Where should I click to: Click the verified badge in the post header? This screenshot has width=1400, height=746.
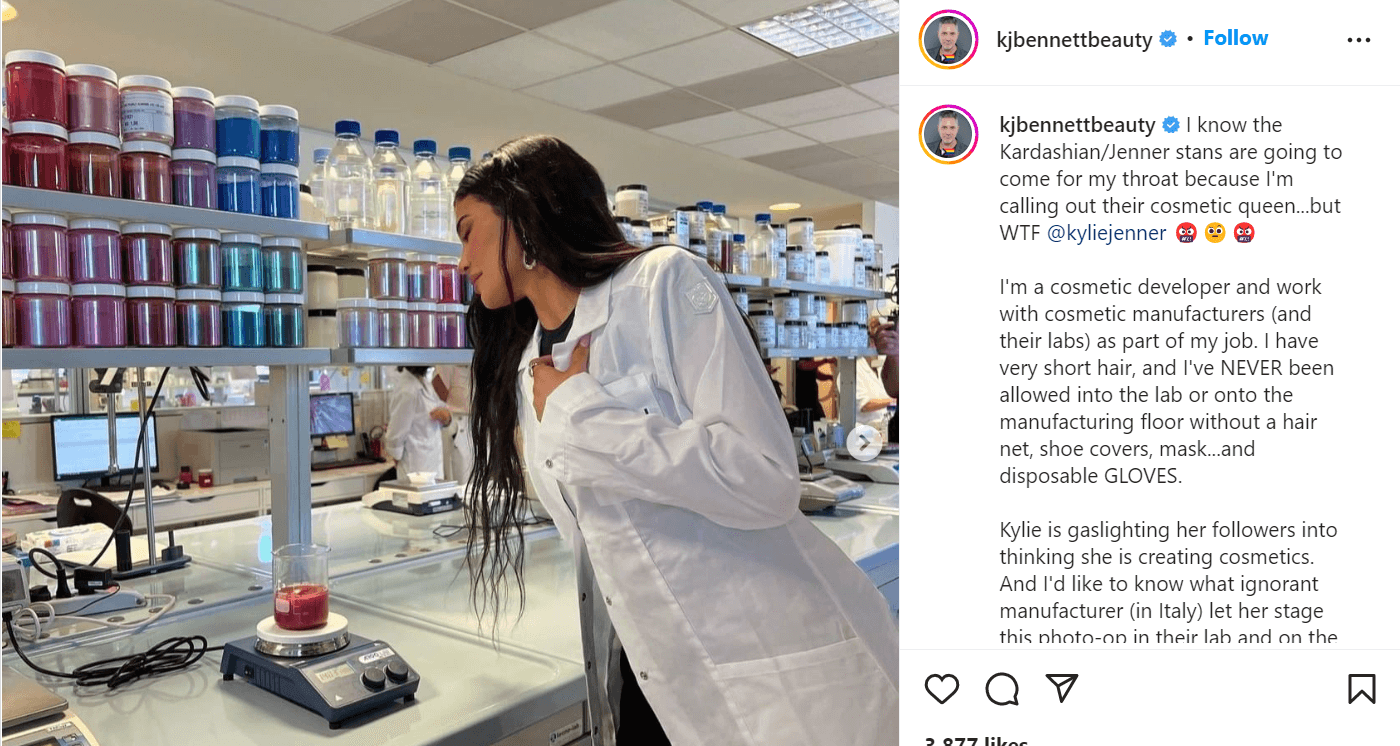tap(1167, 40)
